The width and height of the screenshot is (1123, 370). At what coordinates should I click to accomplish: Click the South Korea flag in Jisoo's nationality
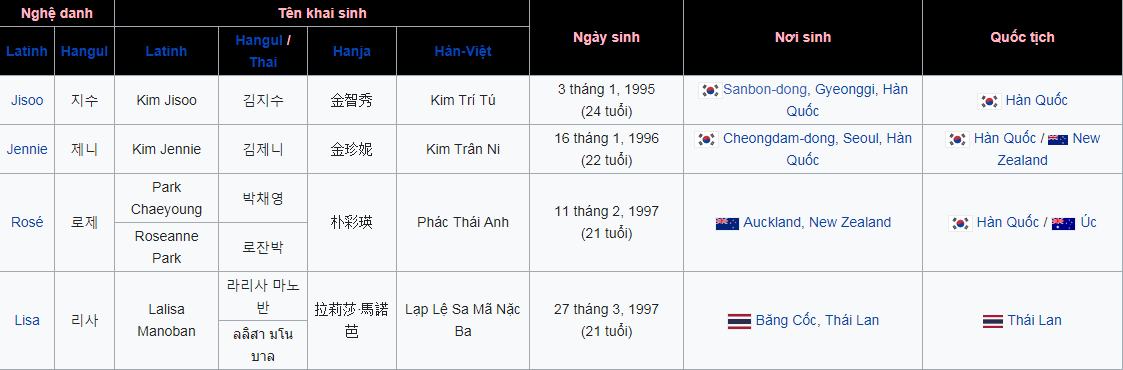(x=989, y=101)
